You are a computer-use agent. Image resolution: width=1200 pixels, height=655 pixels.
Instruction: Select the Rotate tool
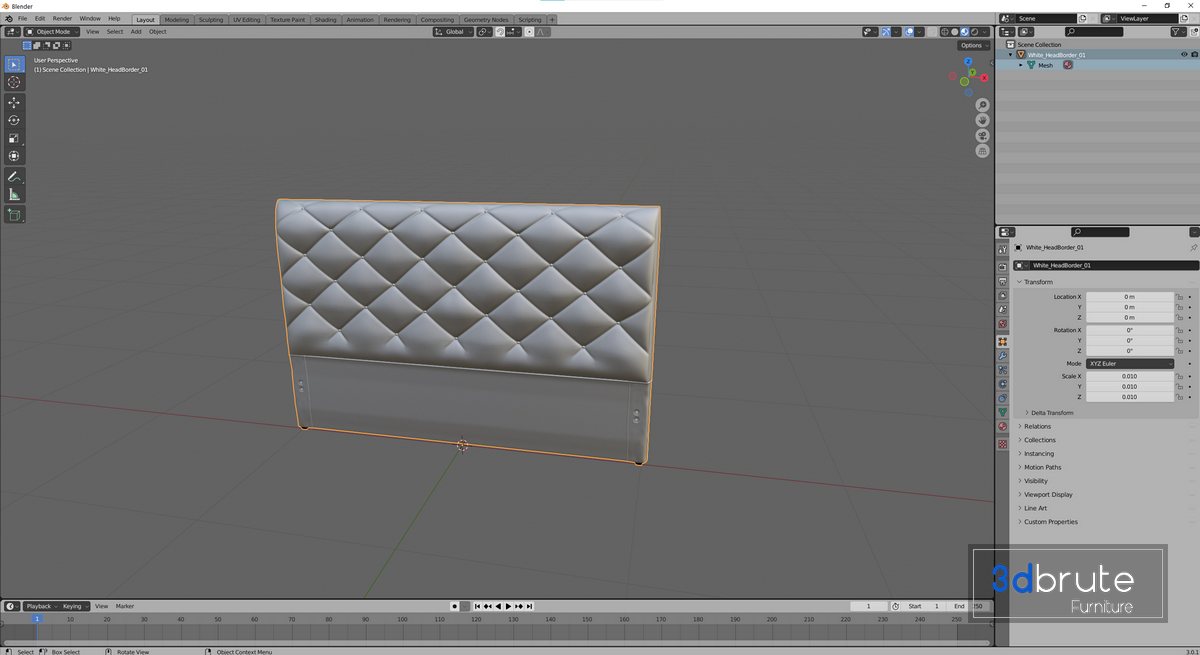[x=14, y=120]
